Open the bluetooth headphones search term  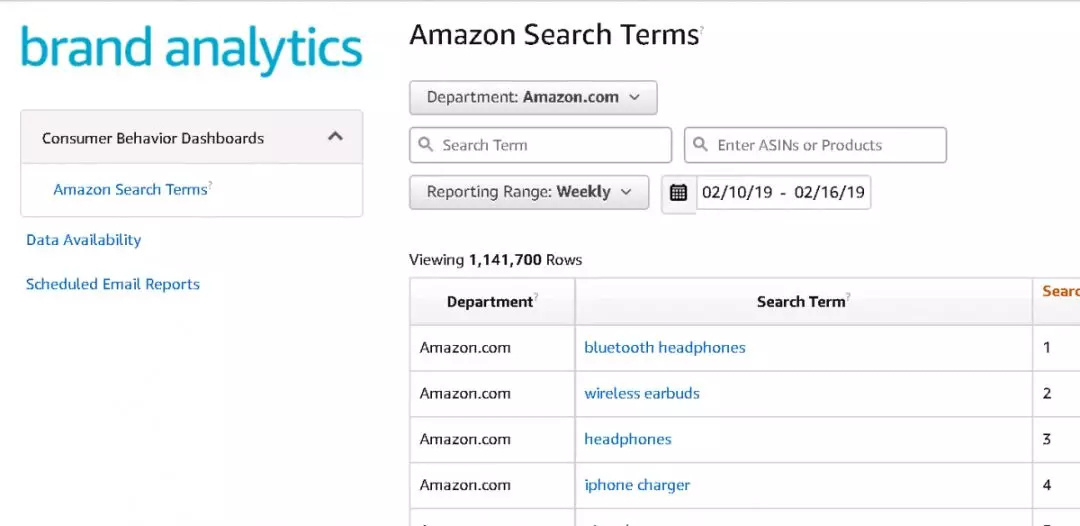665,348
